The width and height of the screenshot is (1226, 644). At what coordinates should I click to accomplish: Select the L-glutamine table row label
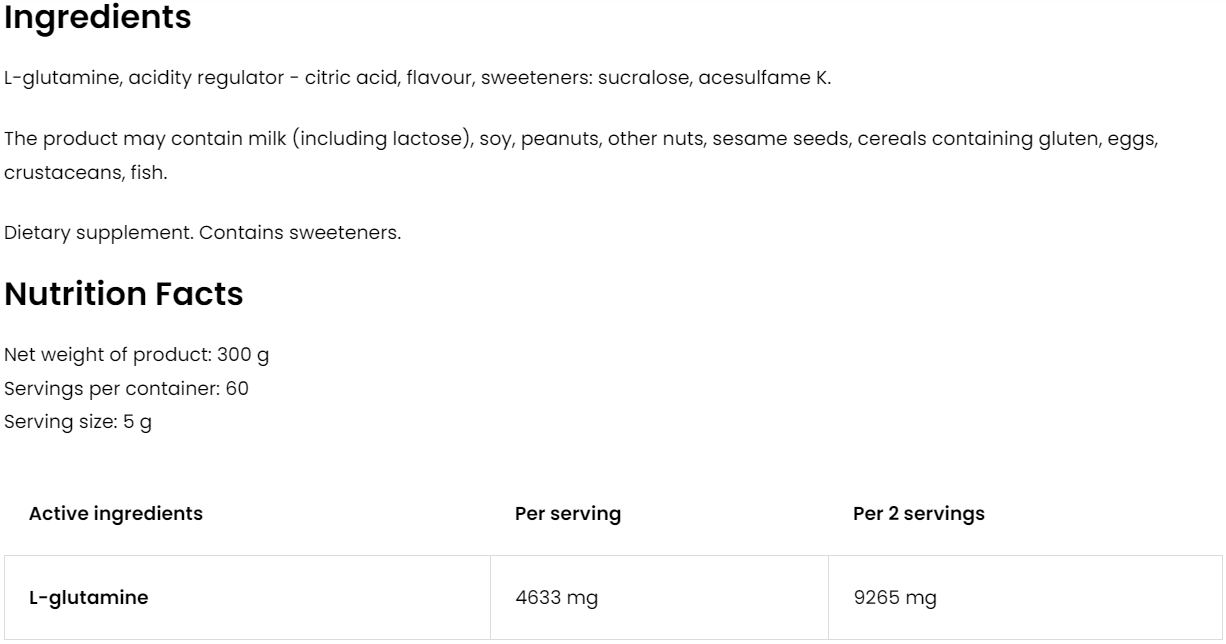[x=88, y=598]
